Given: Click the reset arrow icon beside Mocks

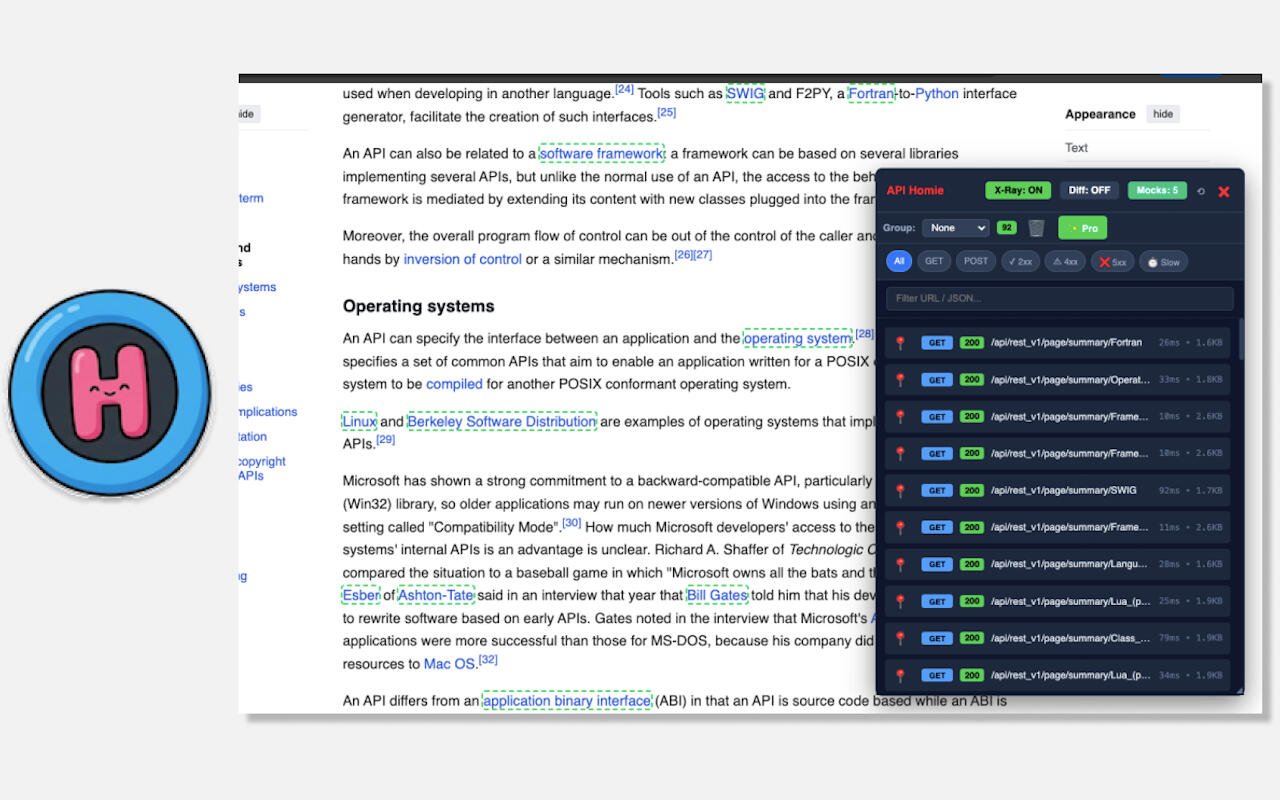Looking at the screenshot, I should (x=1201, y=191).
